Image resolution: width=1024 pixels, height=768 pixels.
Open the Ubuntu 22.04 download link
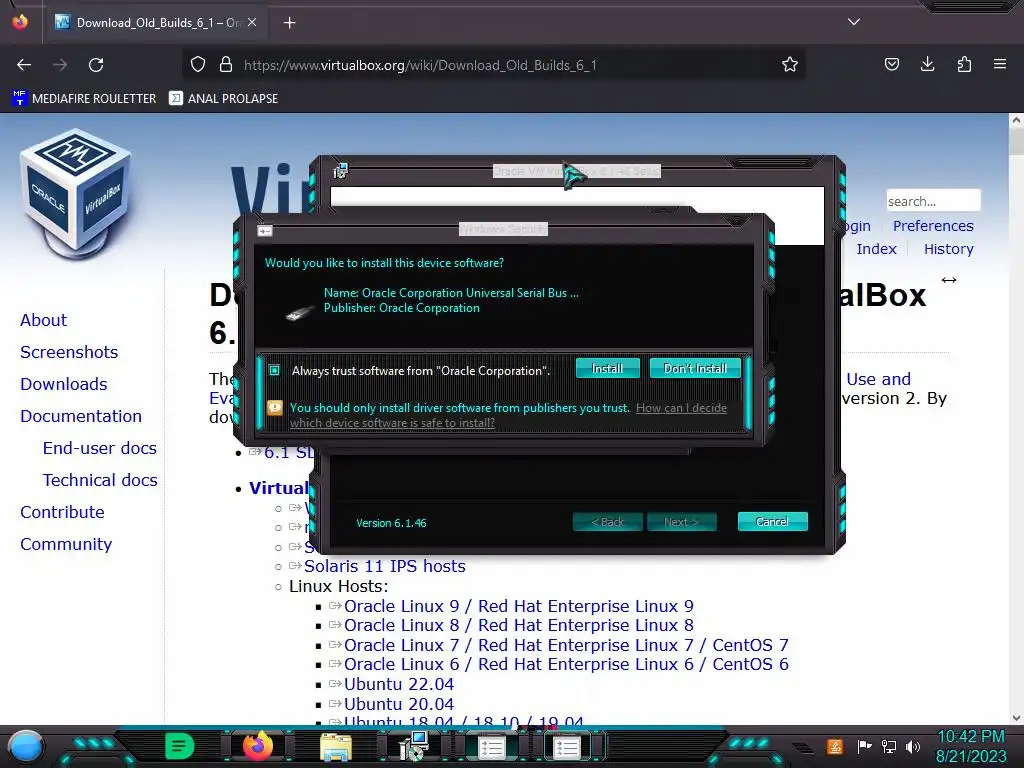pos(398,684)
